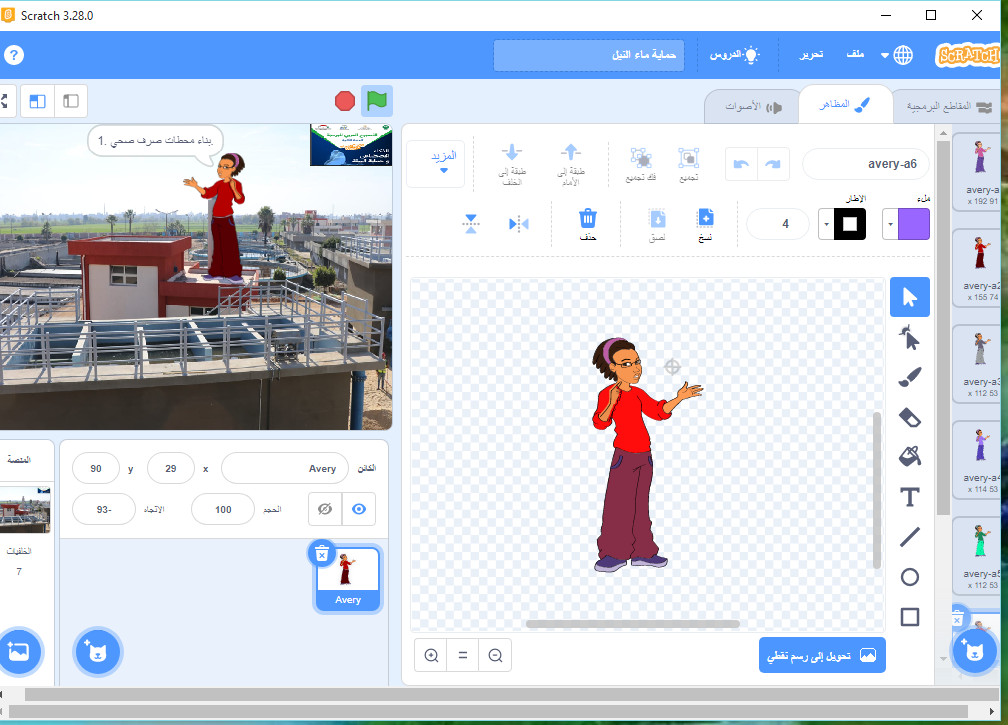Image resolution: width=1008 pixels, height=725 pixels.
Task: Open the Edit (تحرير) menu
Action: [811, 55]
